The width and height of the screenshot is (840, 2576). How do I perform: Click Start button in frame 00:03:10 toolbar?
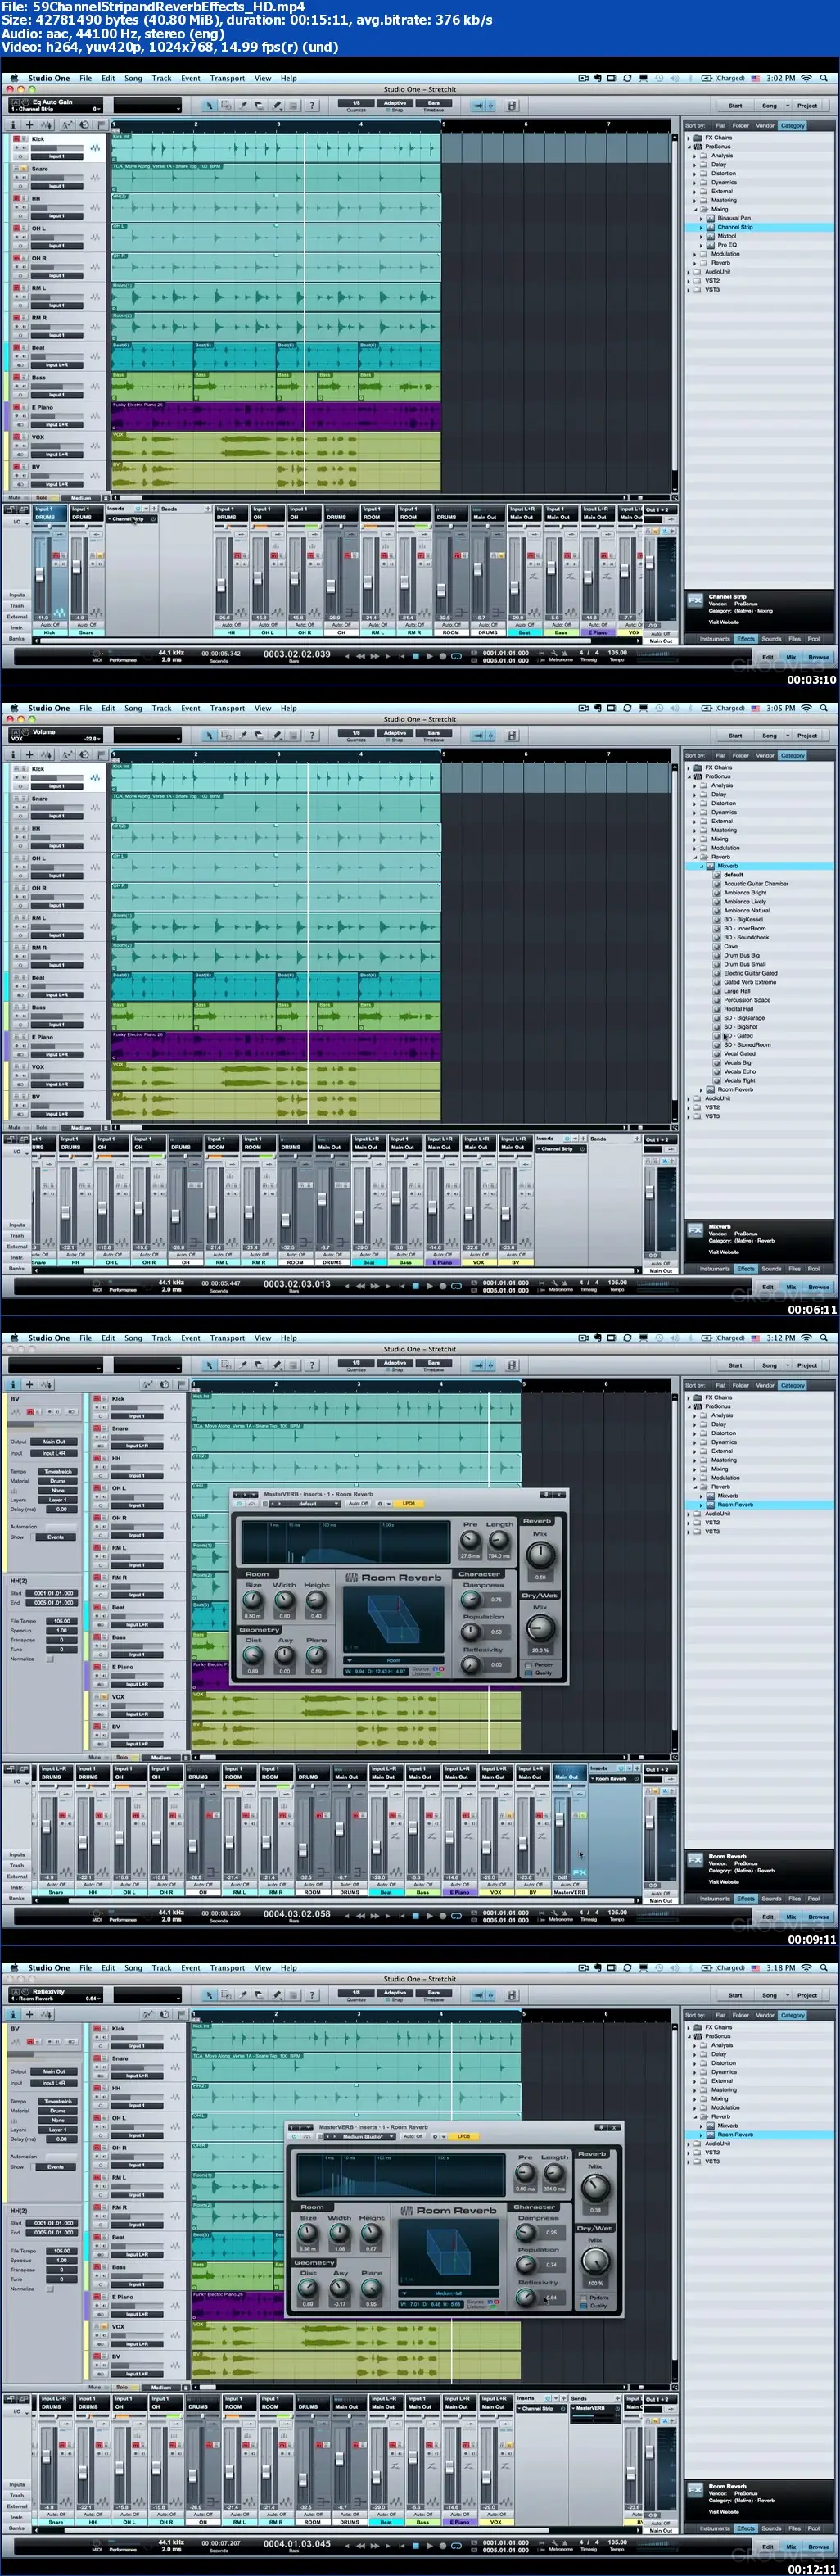pos(735,105)
